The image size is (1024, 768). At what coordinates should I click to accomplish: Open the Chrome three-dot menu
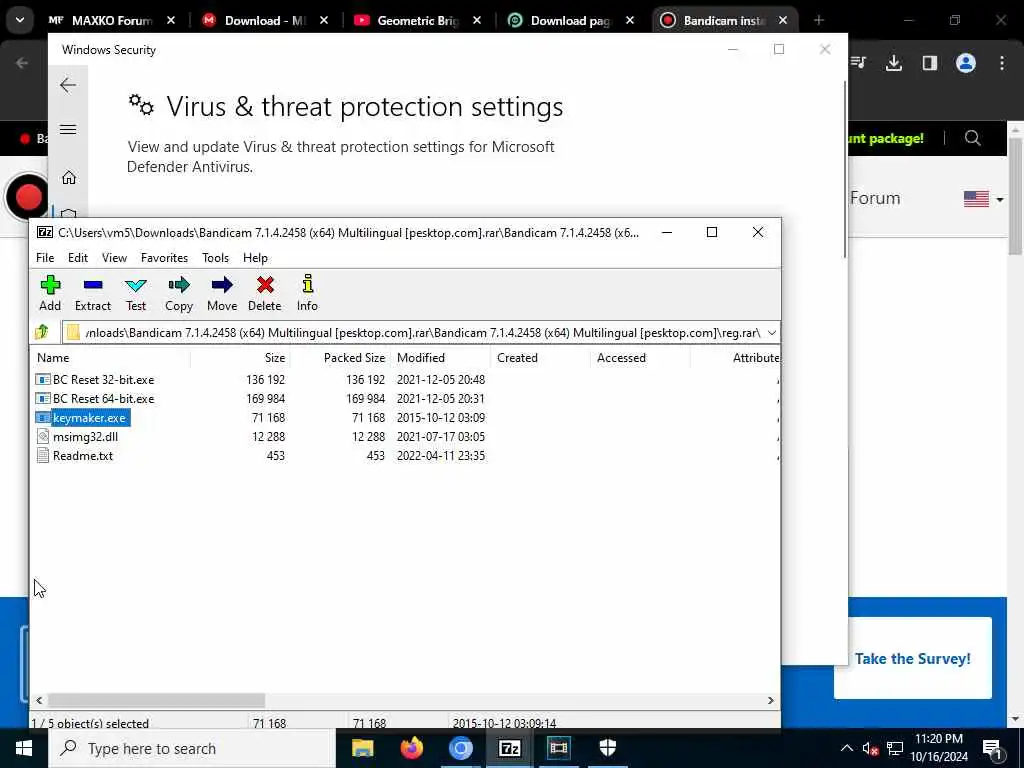coord(1002,63)
